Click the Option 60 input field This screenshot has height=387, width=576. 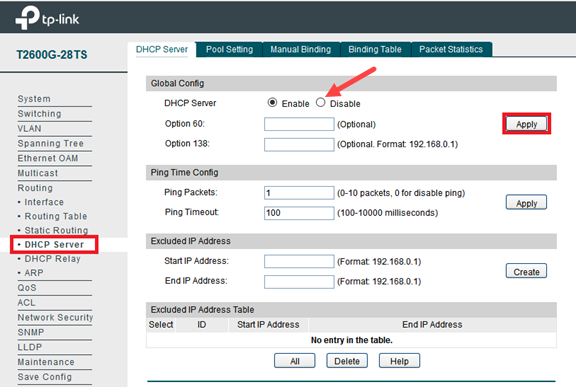pos(299,124)
